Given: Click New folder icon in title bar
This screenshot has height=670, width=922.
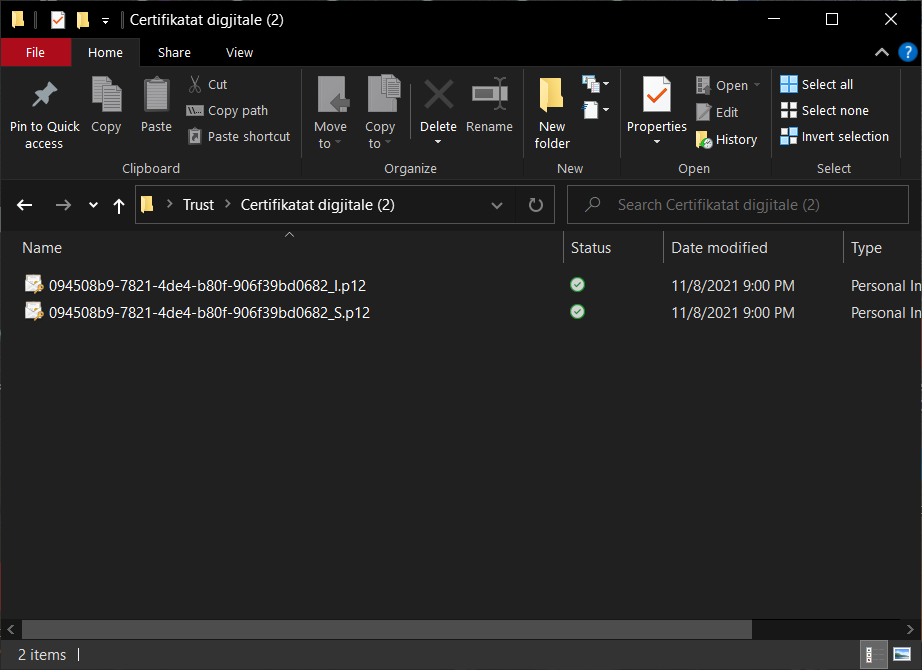Looking at the screenshot, I should 83,20.
